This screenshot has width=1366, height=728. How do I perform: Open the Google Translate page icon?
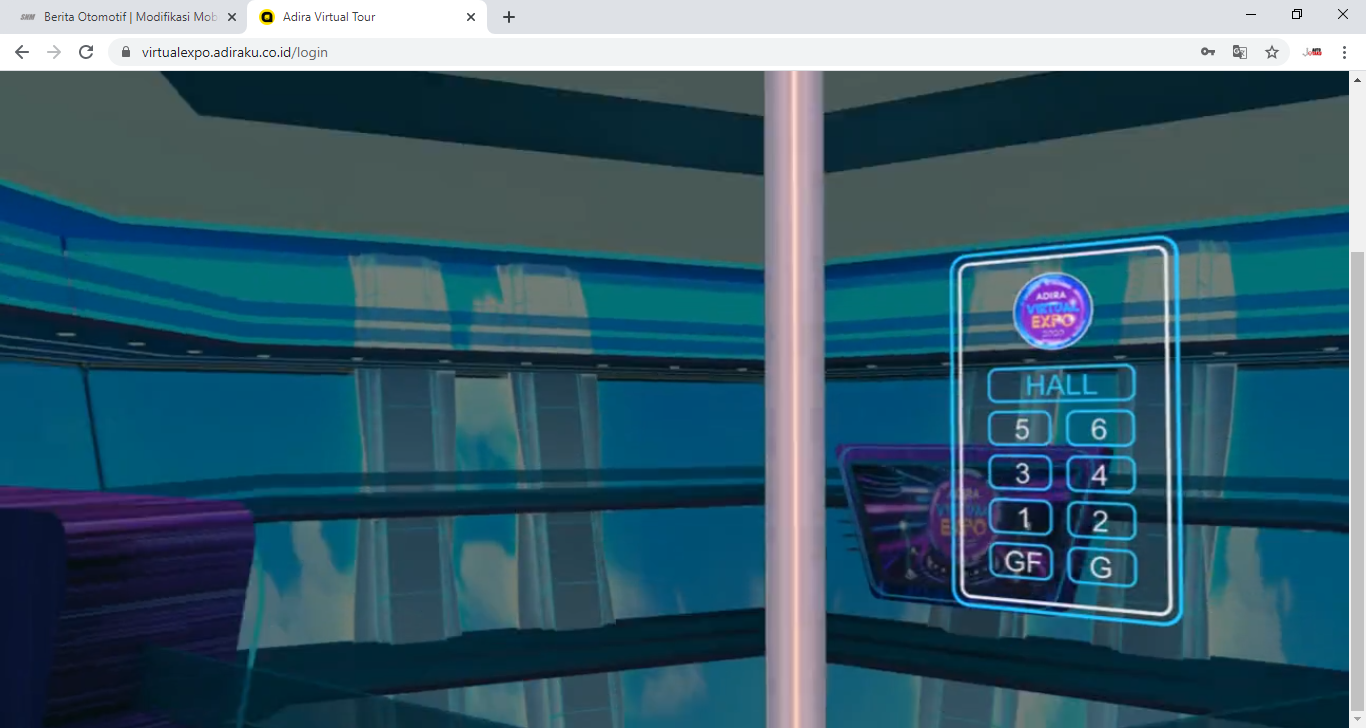pos(1240,52)
